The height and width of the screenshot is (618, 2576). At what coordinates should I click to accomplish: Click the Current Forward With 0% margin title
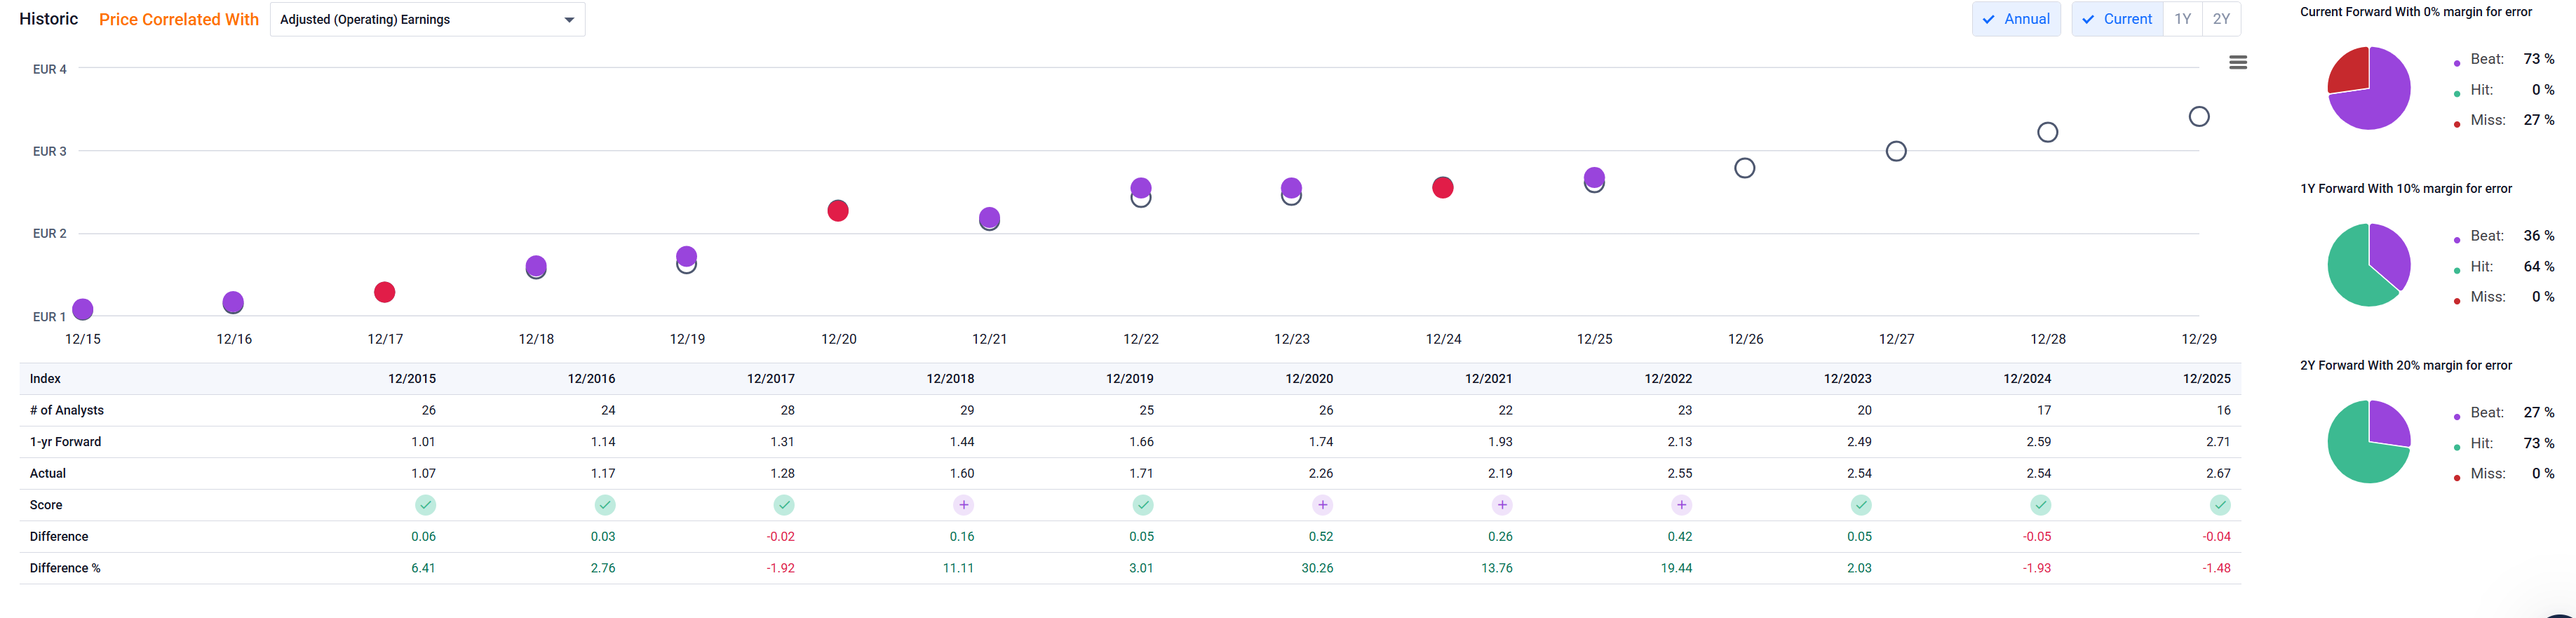(2416, 12)
